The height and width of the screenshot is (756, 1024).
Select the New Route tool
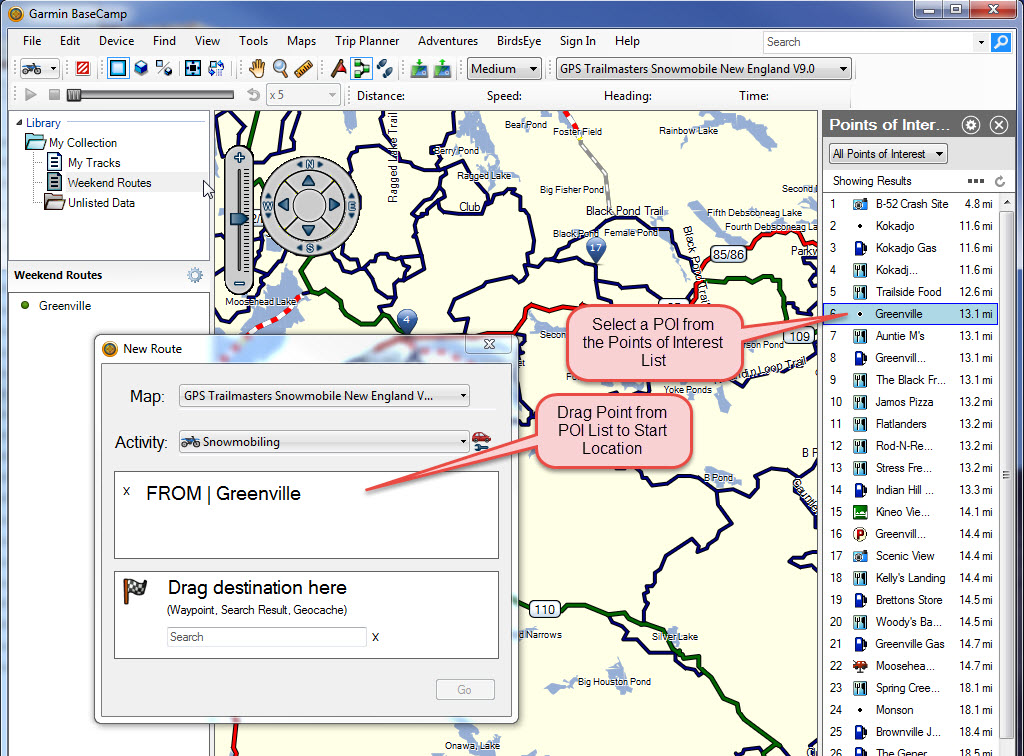click(361, 69)
